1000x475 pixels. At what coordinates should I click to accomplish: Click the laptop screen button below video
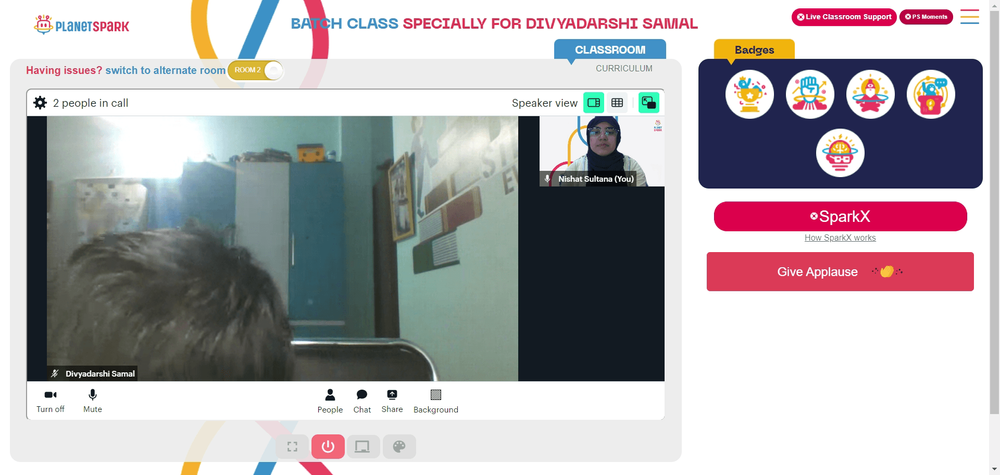pyautogui.click(x=363, y=446)
